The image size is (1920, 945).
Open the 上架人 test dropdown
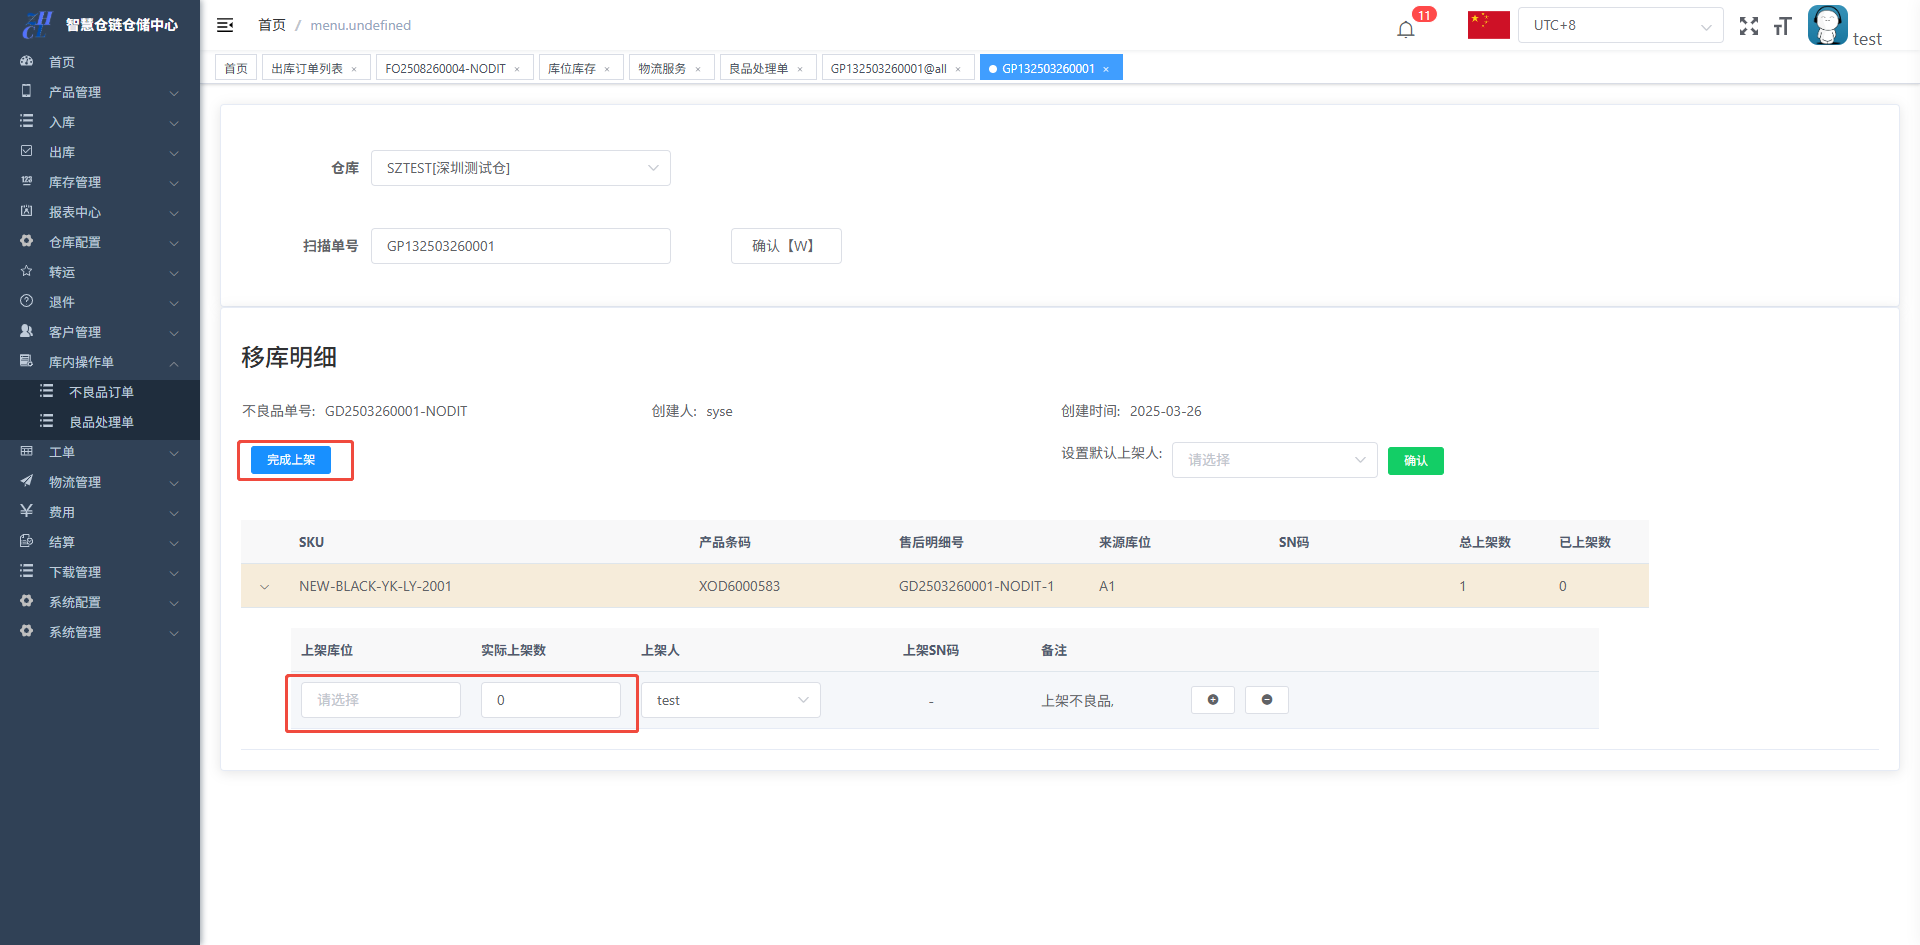point(730,700)
